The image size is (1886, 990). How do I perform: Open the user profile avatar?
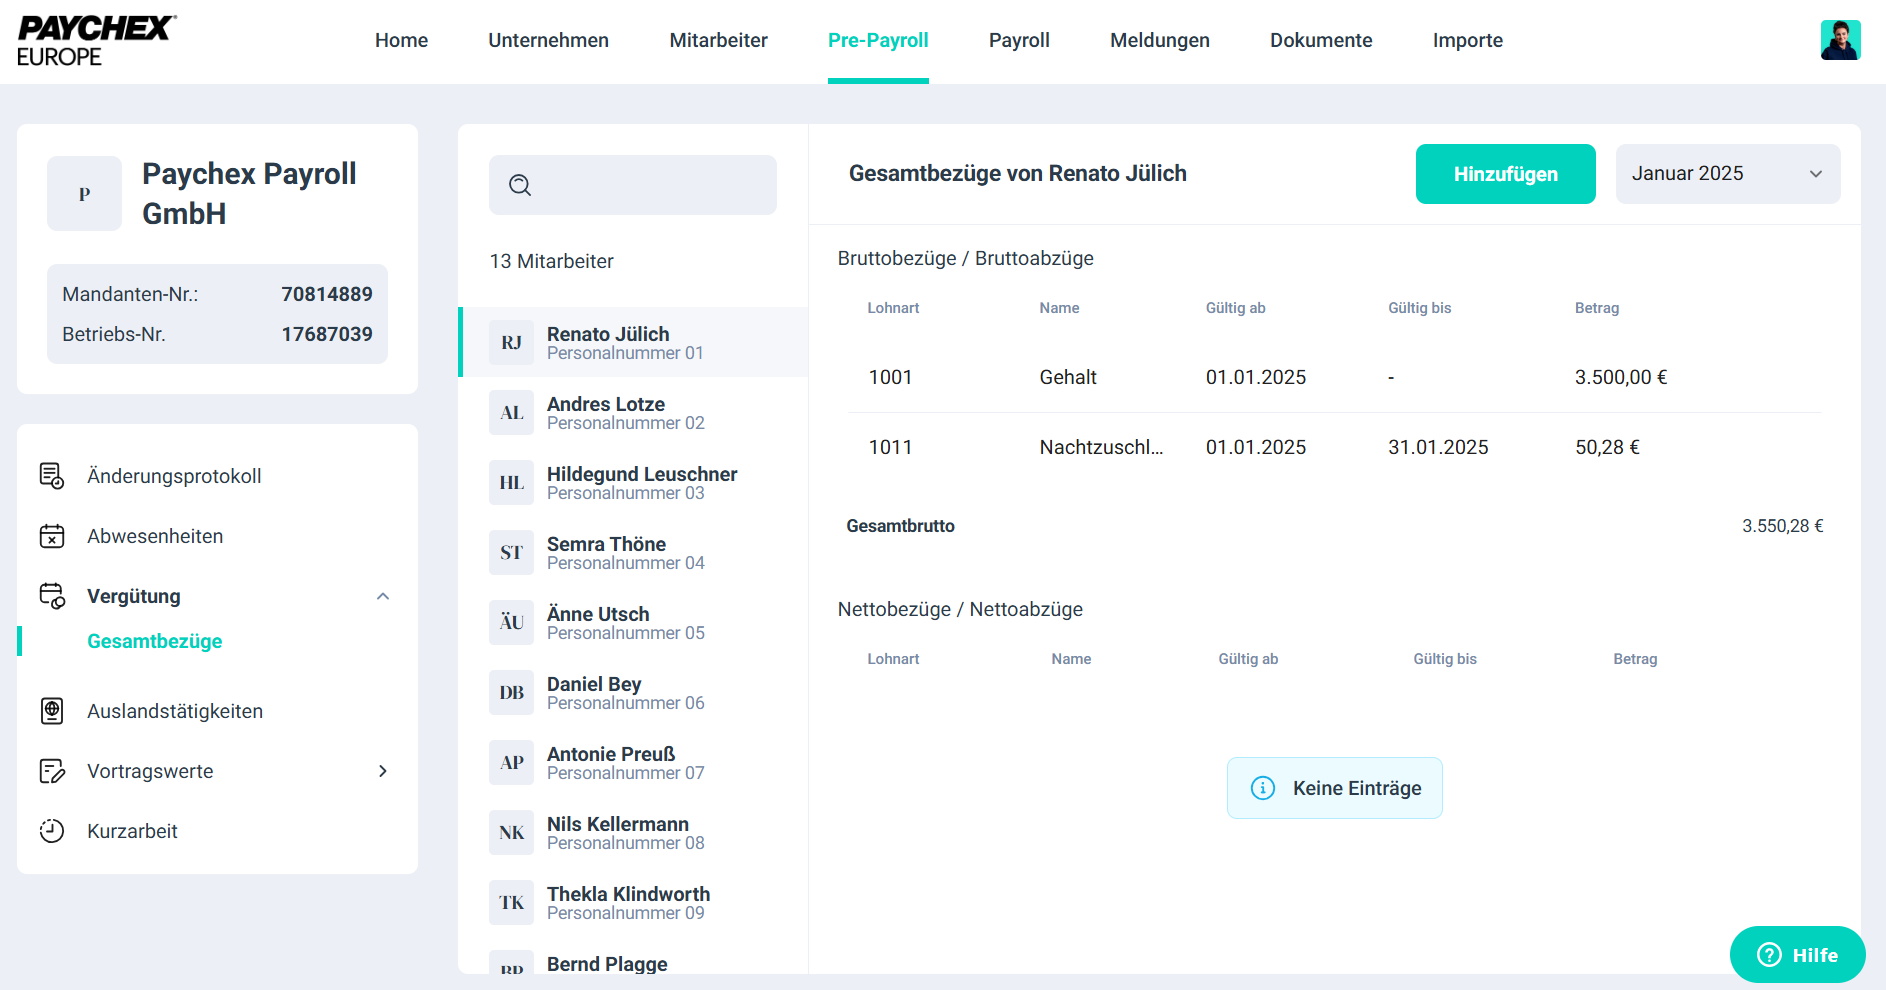[1840, 40]
